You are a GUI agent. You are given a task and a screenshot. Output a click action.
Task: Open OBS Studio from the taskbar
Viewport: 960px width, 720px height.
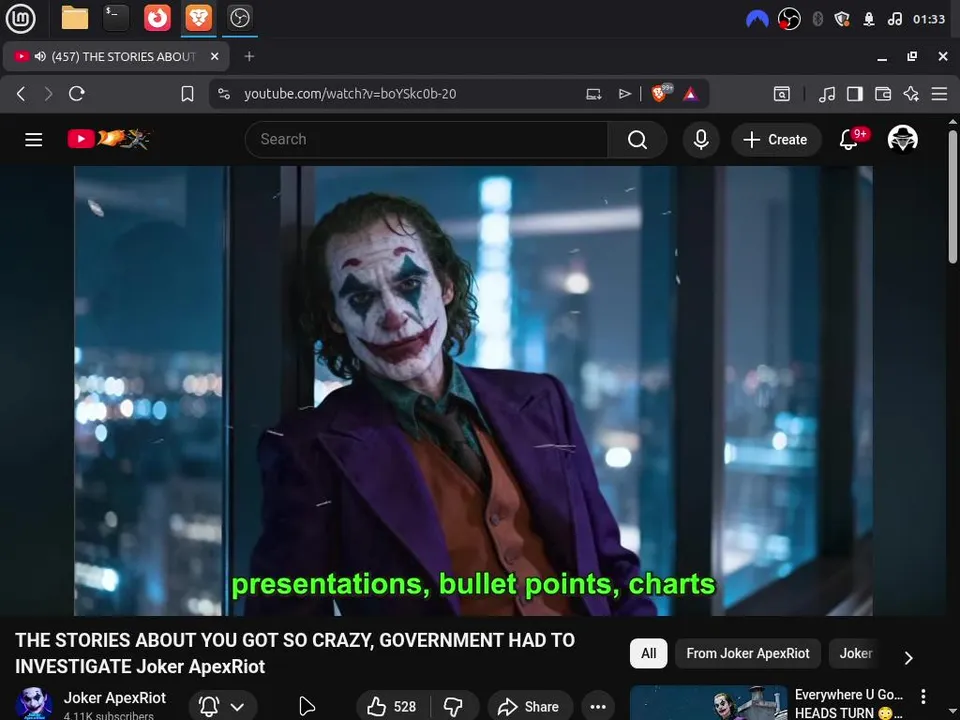[239, 18]
